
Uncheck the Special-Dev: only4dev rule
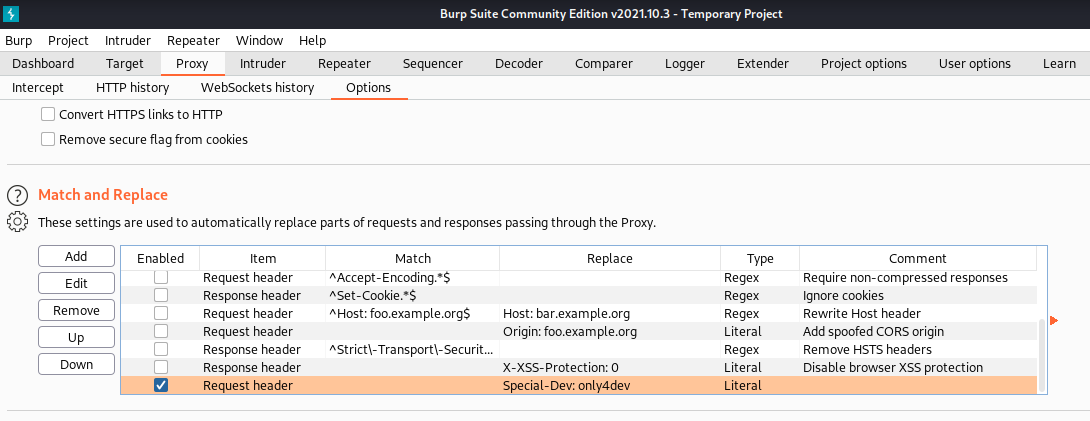[x=160, y=385]
